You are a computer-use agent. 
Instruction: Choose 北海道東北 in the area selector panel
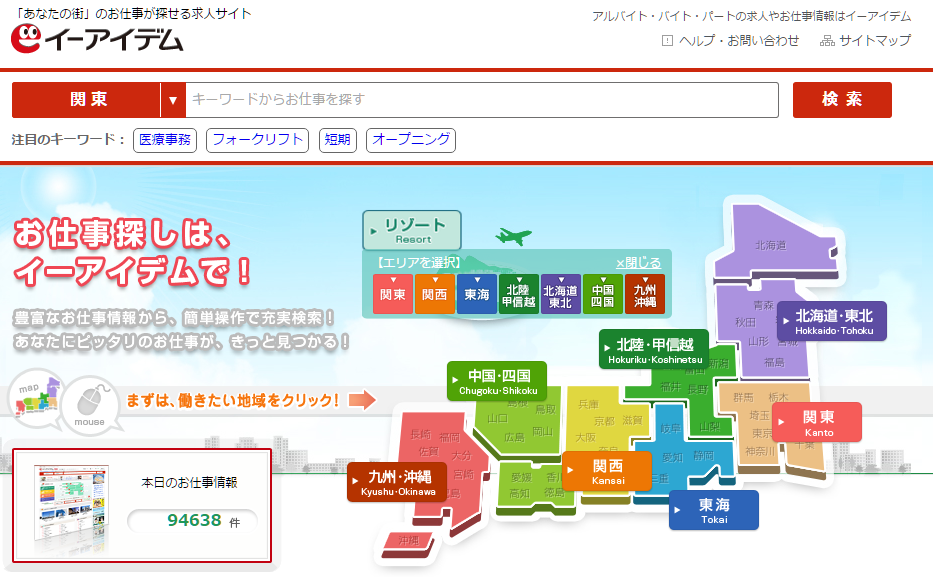pos(561,294)
